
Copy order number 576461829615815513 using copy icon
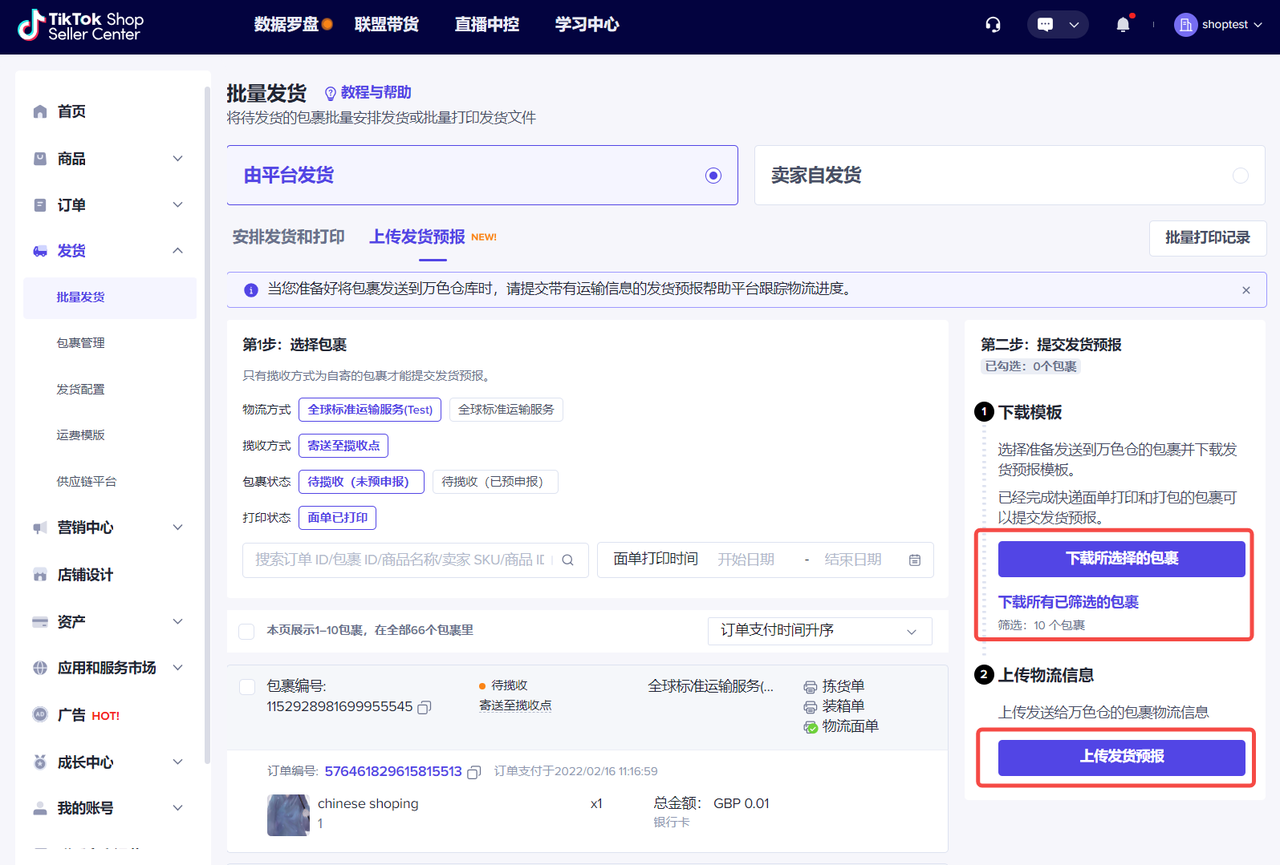[x=474, y=772]
